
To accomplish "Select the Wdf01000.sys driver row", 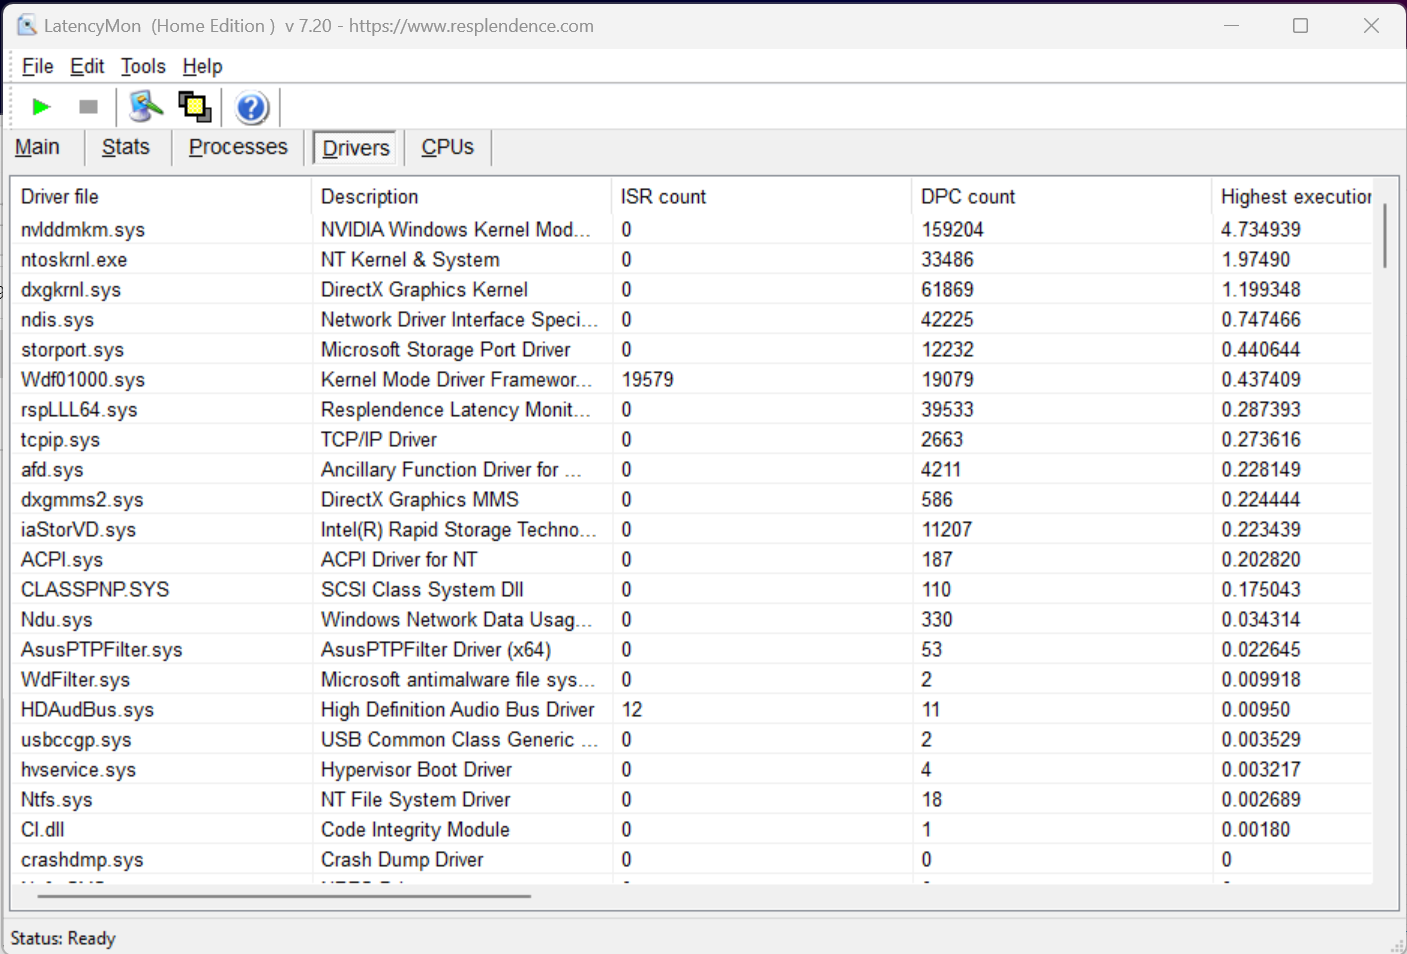I will (x=83, y=380).
